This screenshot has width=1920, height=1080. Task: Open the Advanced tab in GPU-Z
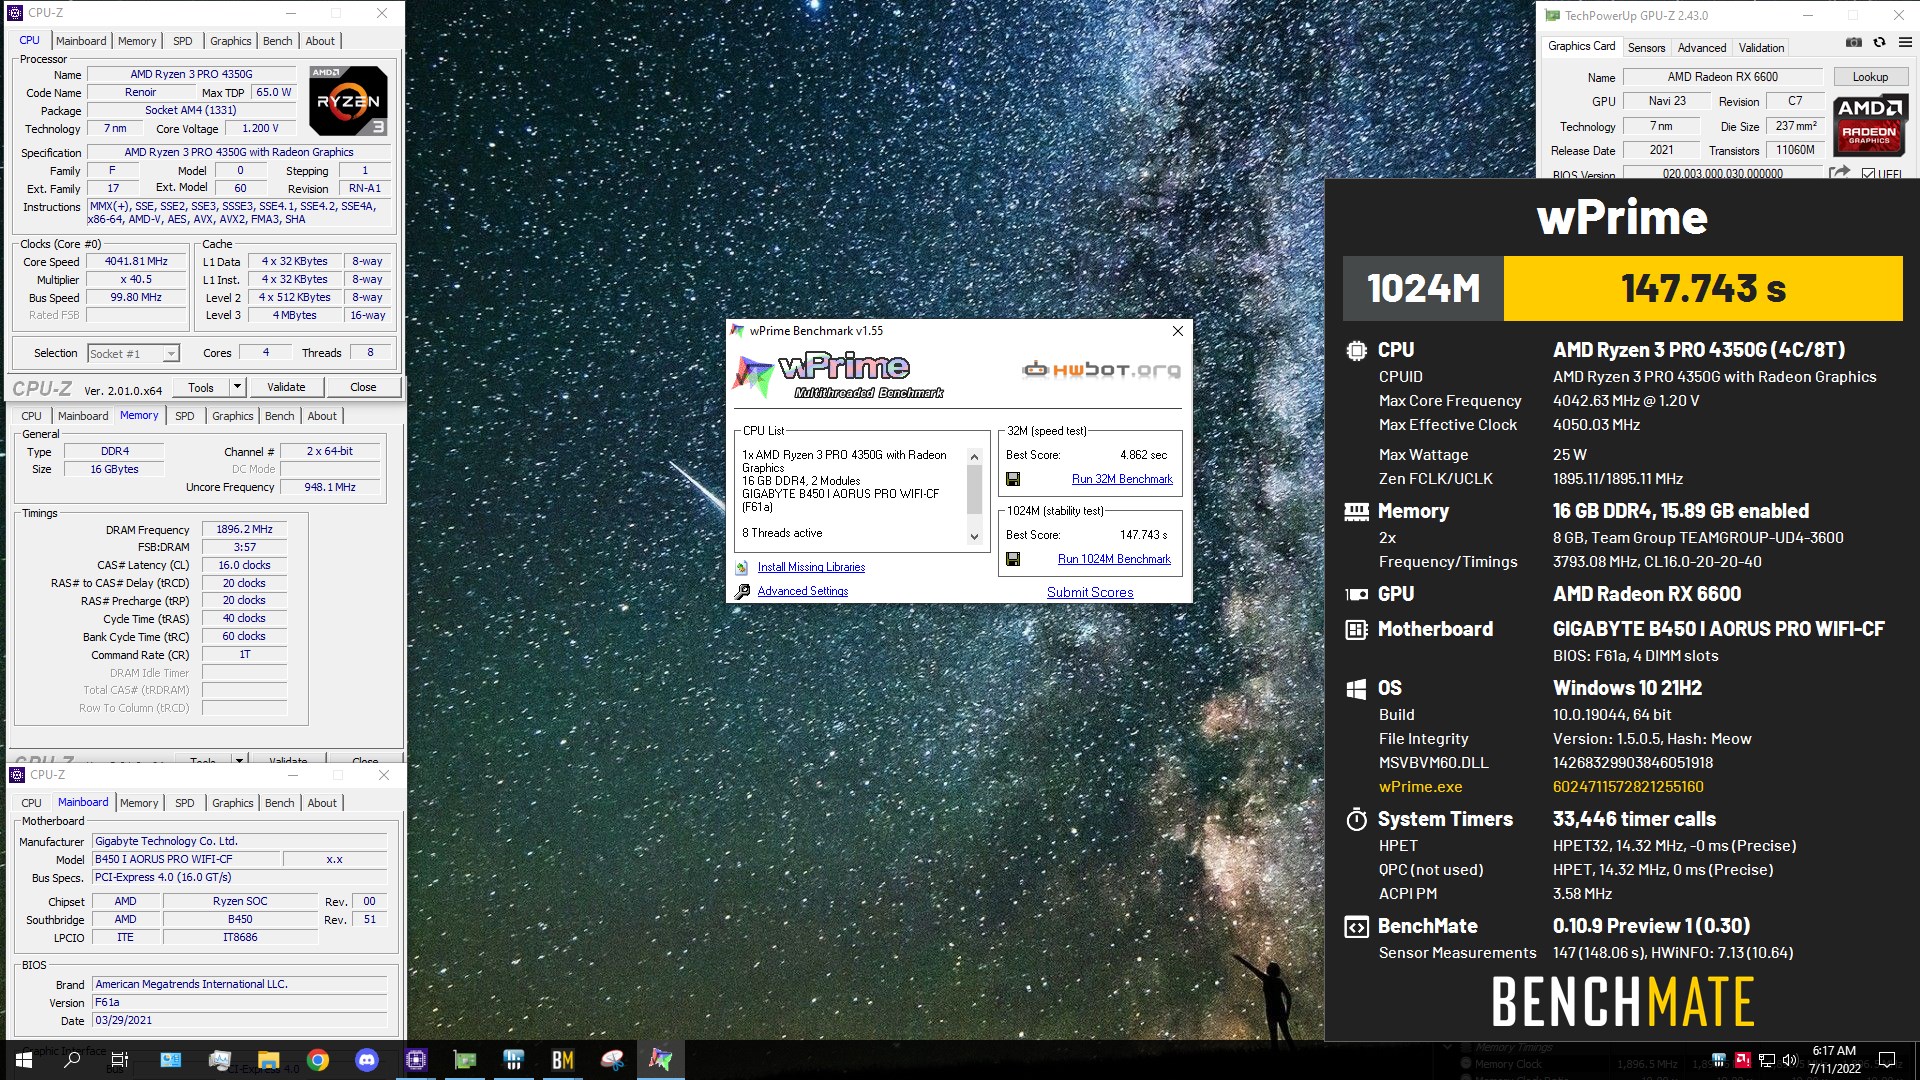[1702, 47]
